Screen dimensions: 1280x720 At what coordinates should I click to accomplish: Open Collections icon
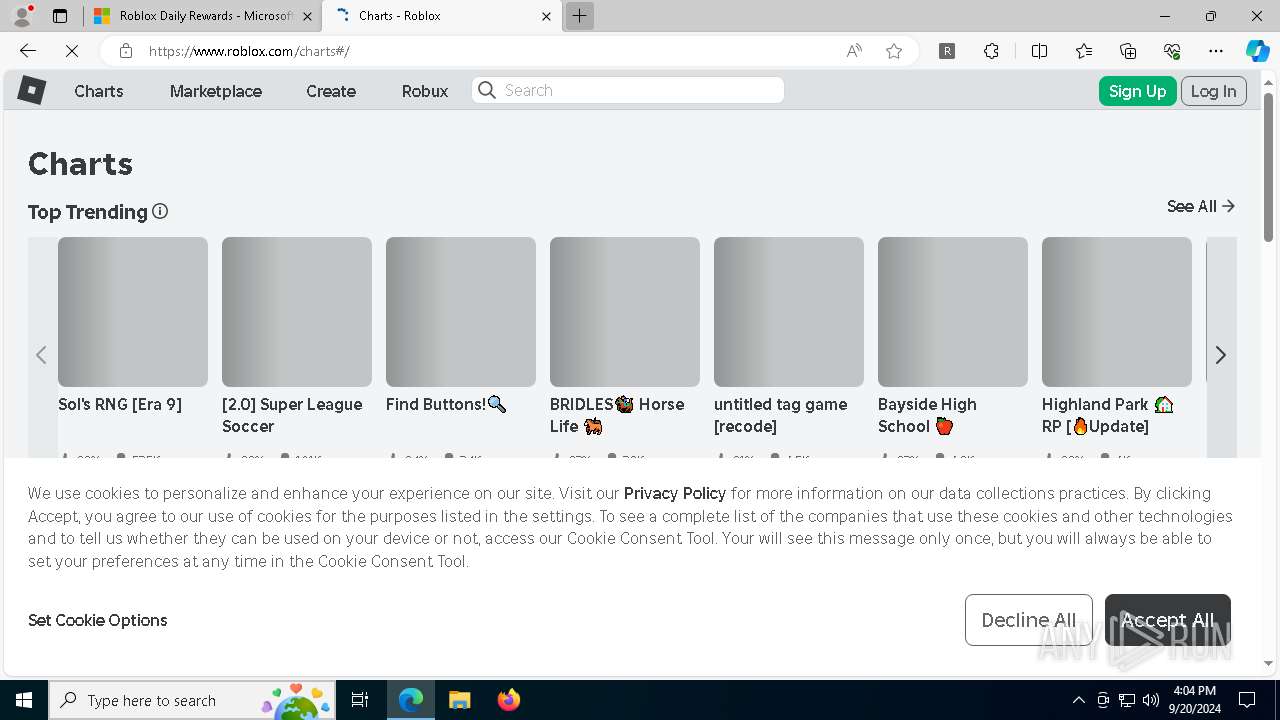[x=1128, y=51]
